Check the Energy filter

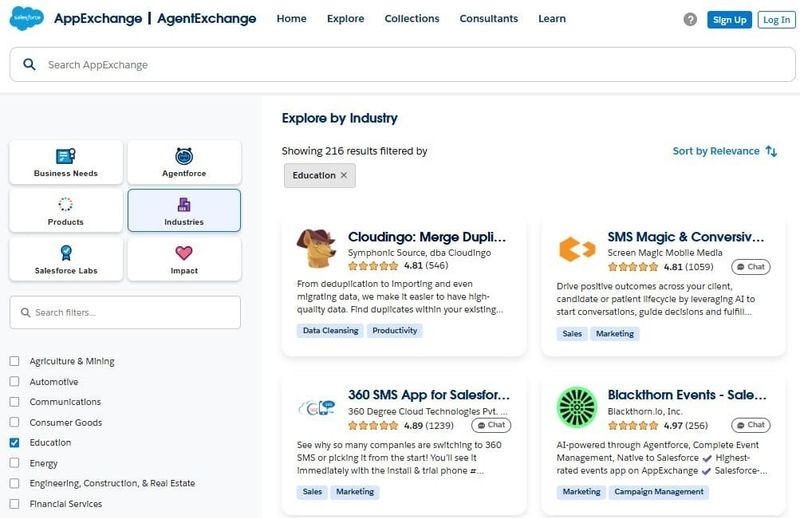coord(14,463)
